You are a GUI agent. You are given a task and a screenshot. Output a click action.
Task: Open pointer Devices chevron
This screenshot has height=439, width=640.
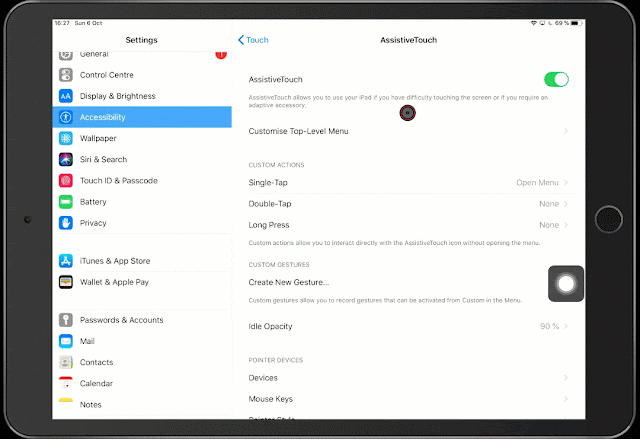pos(566,378)
